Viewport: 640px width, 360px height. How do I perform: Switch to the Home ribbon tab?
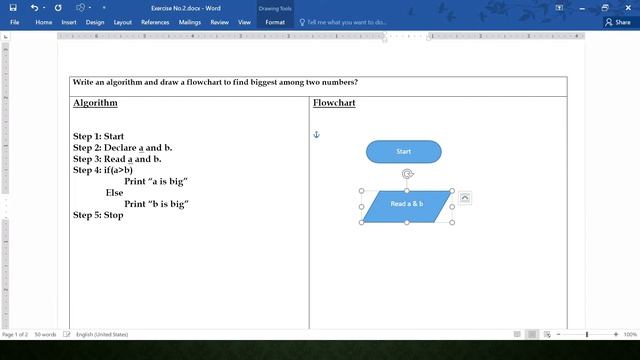(x=44, y=22)
